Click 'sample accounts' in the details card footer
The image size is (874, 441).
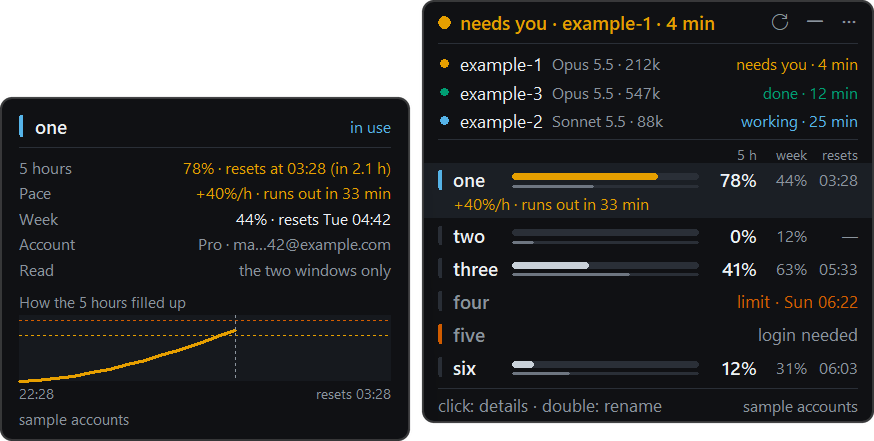pos(74,420)
